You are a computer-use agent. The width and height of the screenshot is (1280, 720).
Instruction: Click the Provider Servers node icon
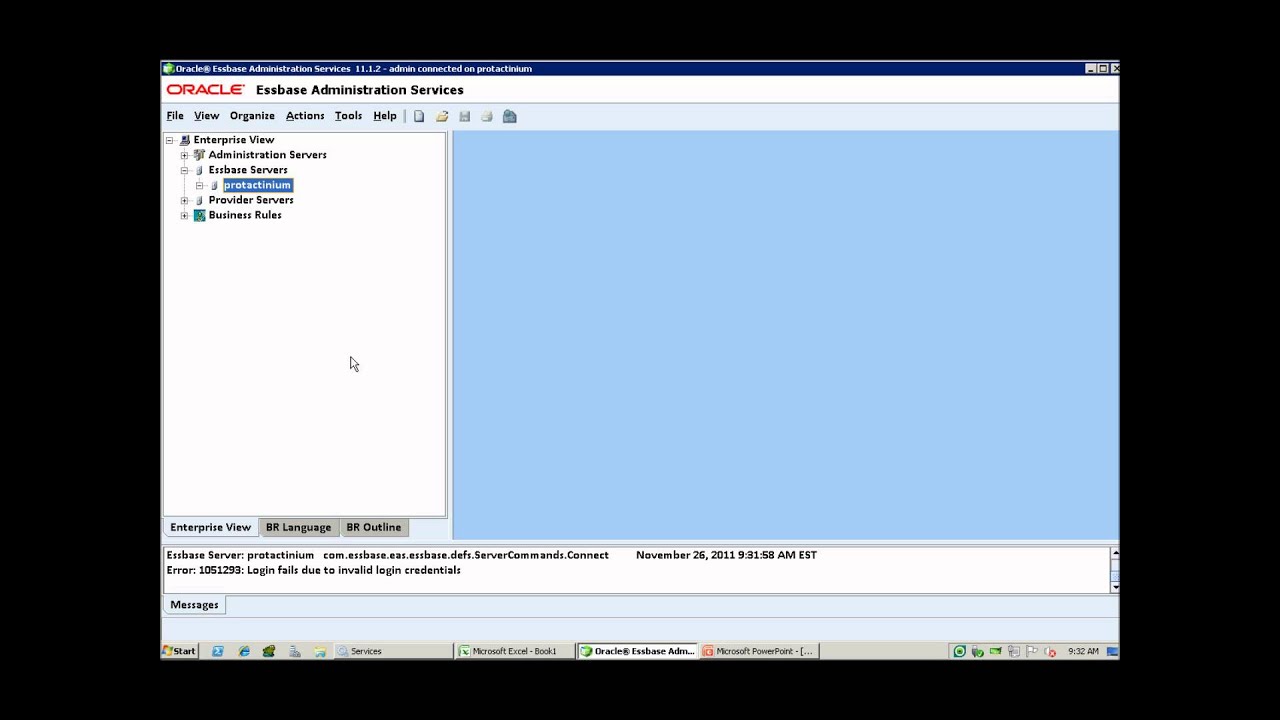pyautogui.click(x=199, y=200)
